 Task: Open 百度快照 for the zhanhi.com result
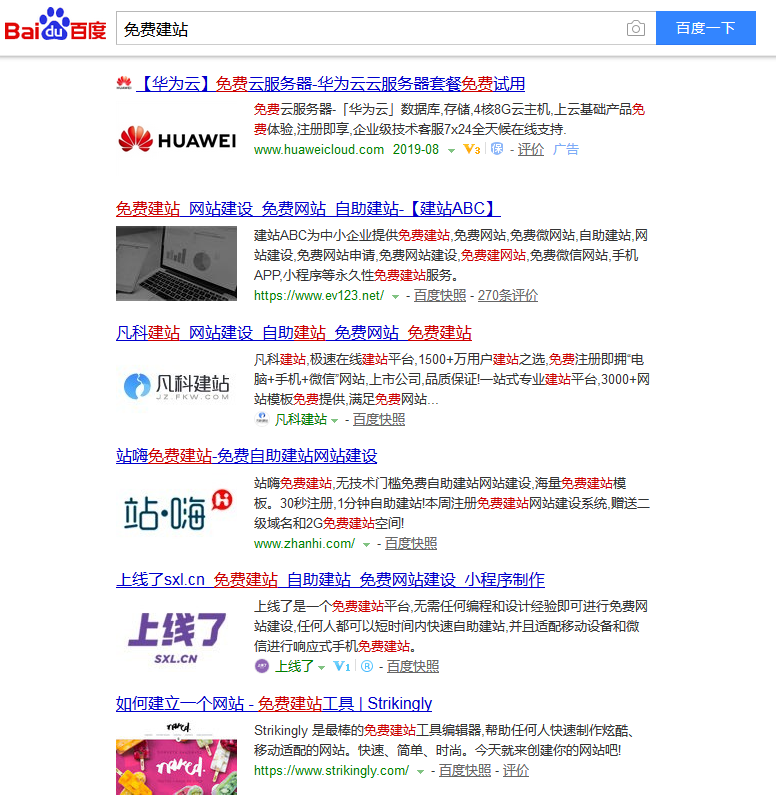pos(411,544)
